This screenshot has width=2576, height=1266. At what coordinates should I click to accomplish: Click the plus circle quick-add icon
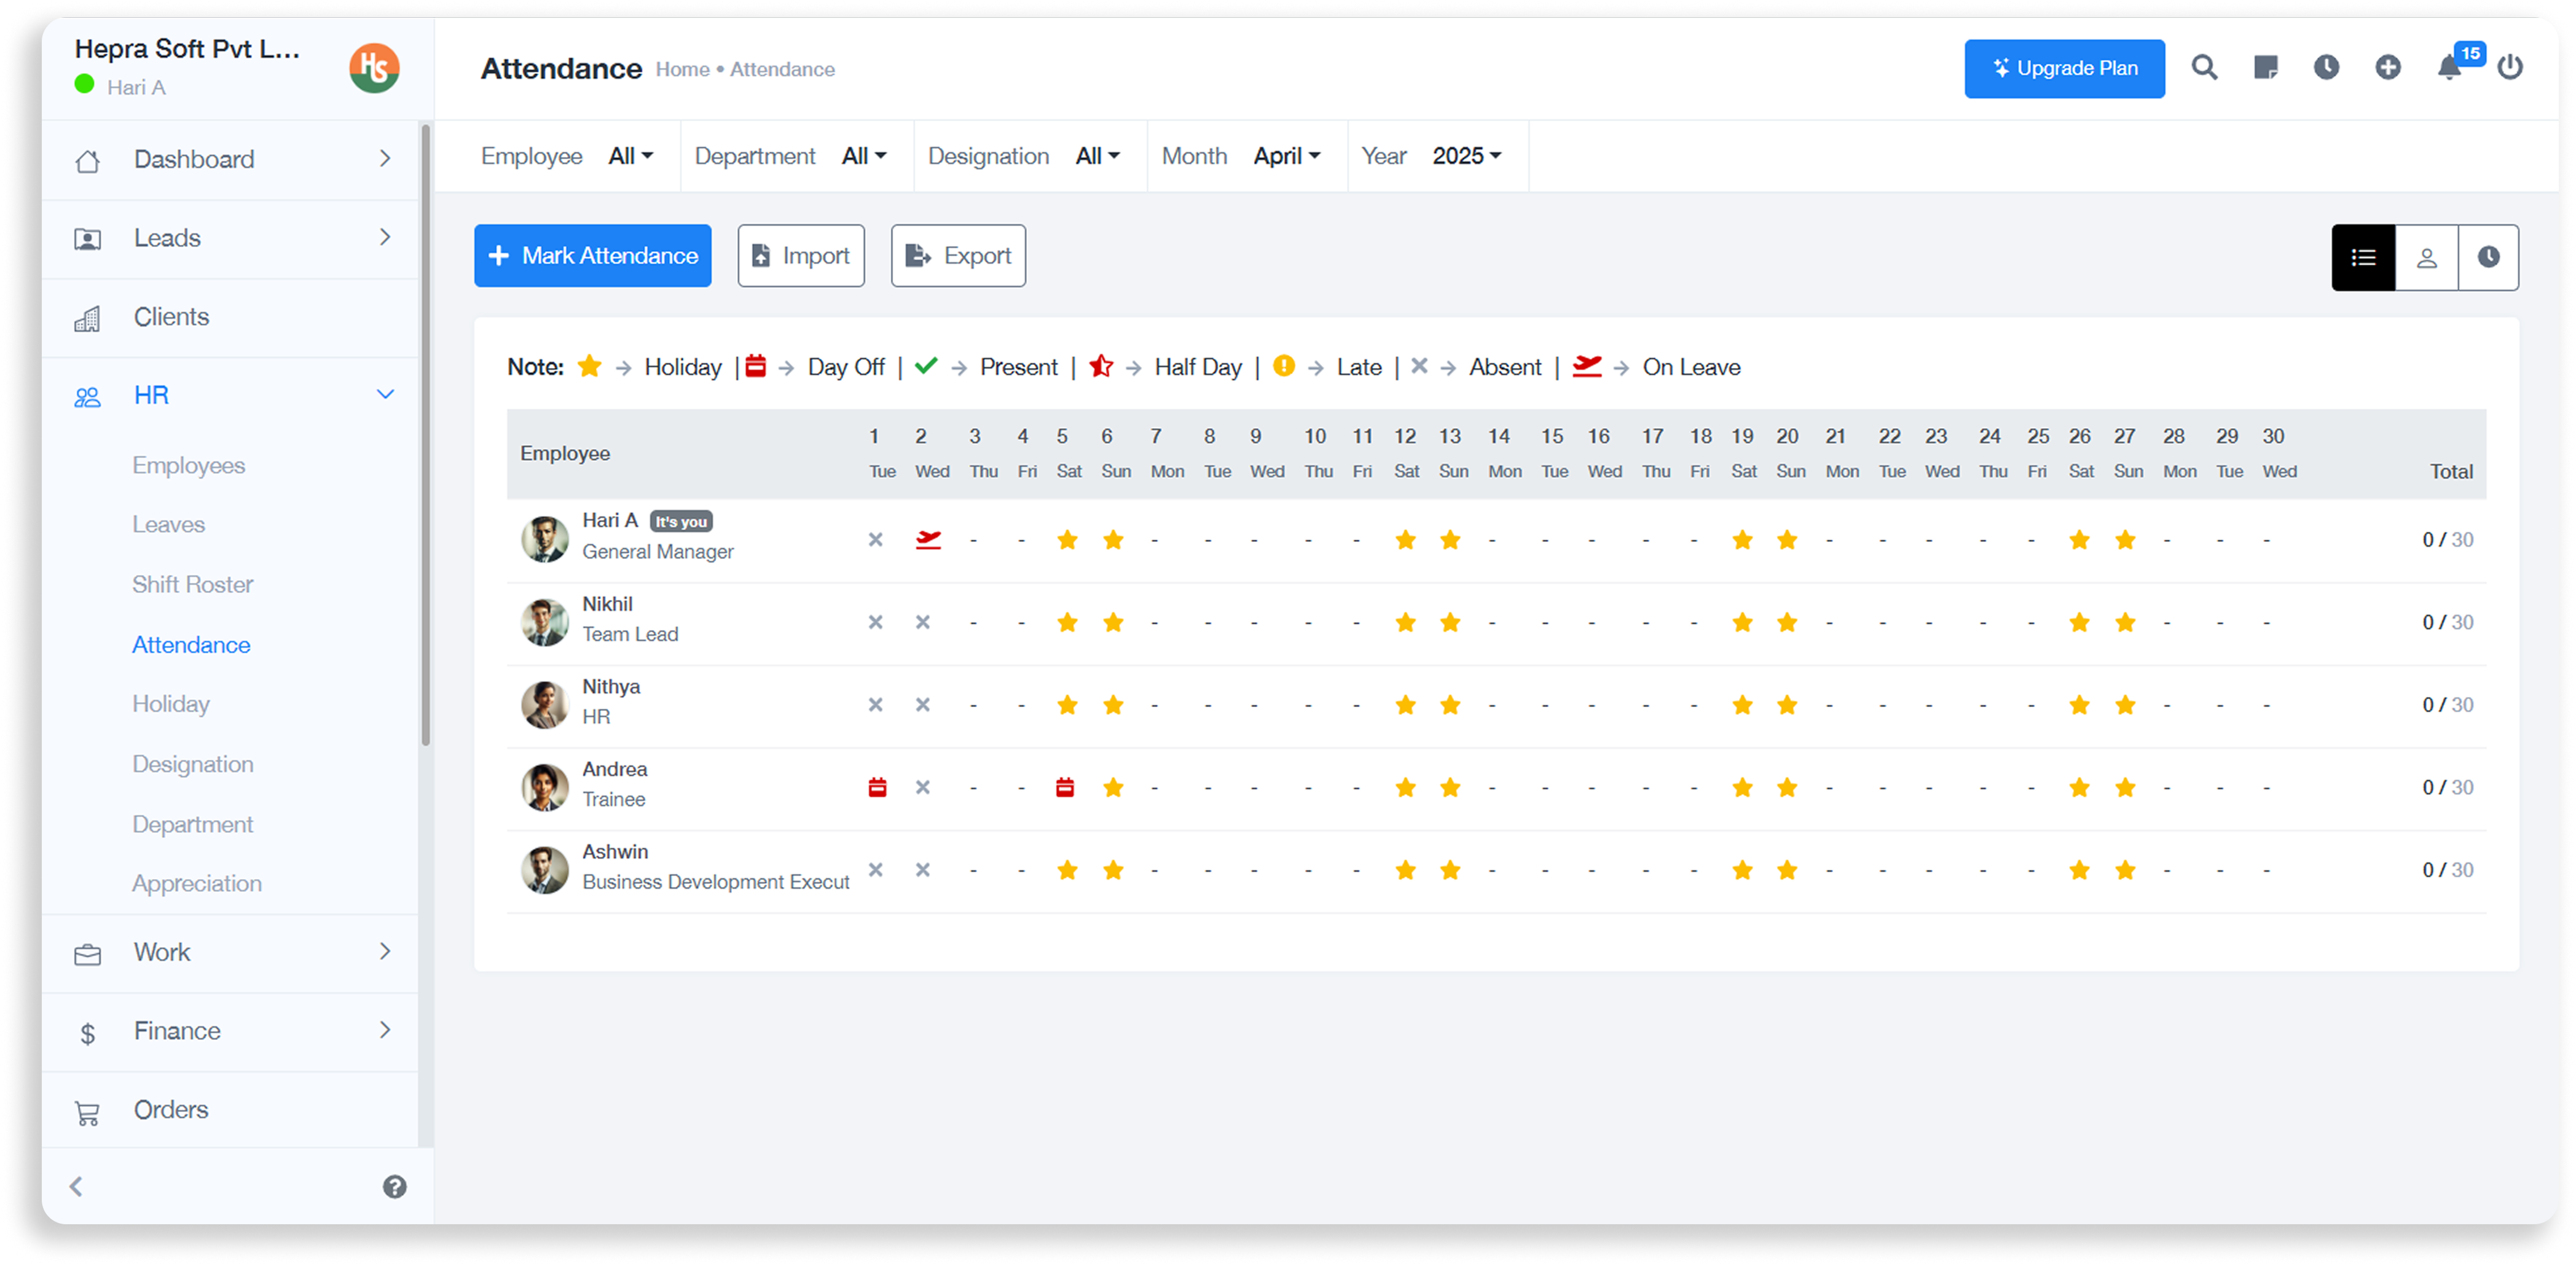click(x=2388, y=68)
